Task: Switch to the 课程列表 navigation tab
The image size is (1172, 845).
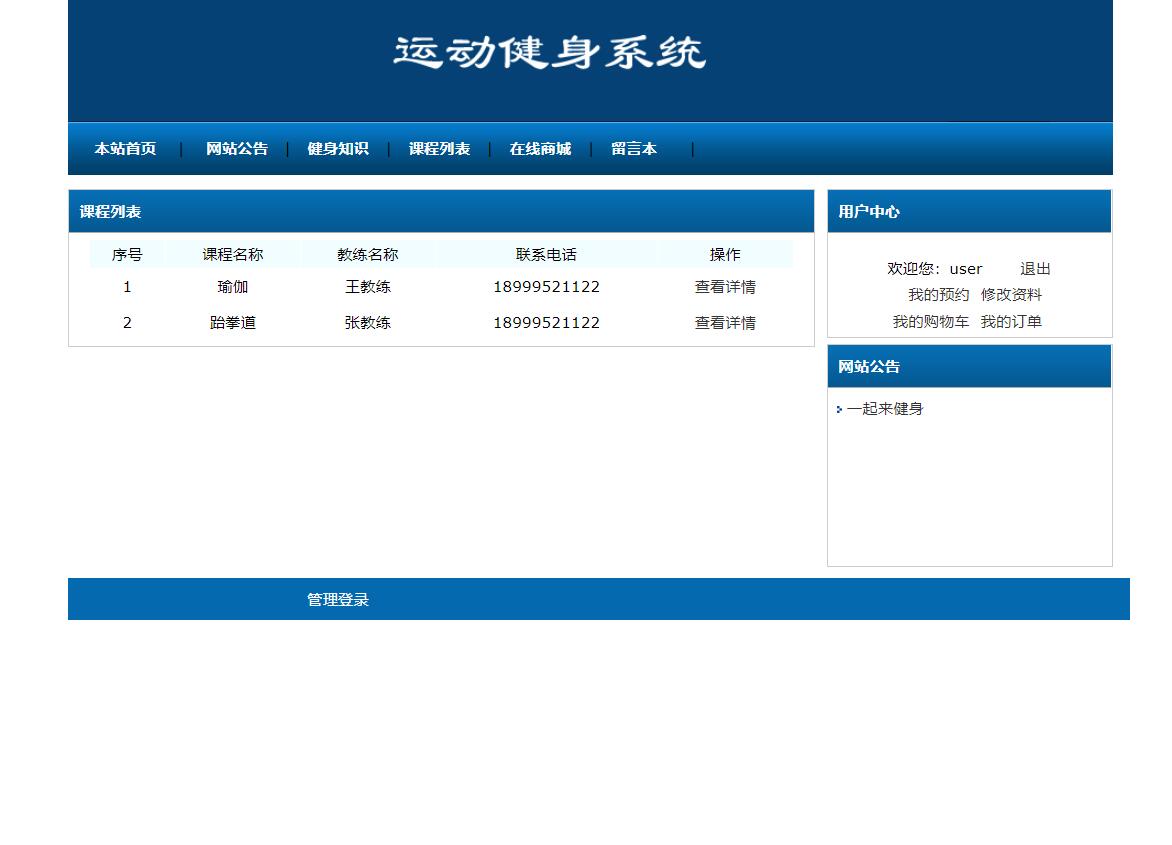Action: pyautogui.click(x=439, y=148)
